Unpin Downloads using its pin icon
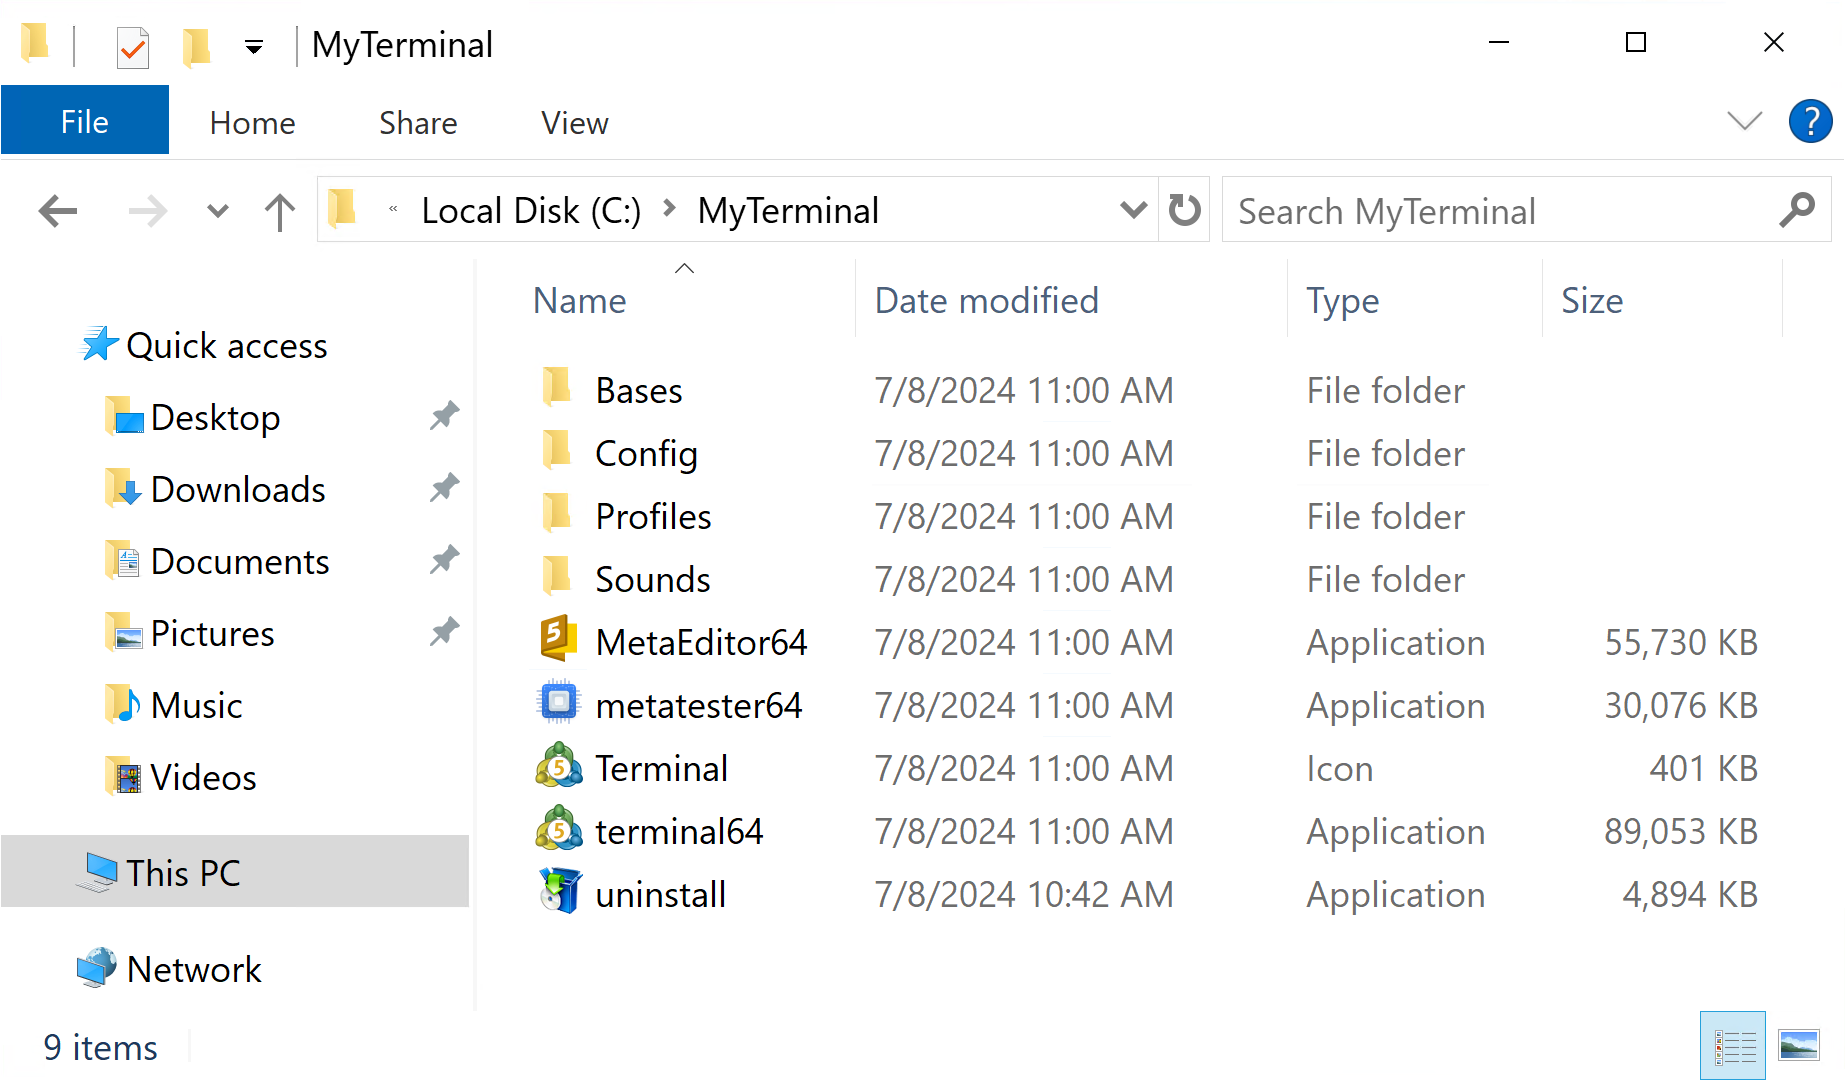This screenshot has width=1845, height=1081. point(444,488)
